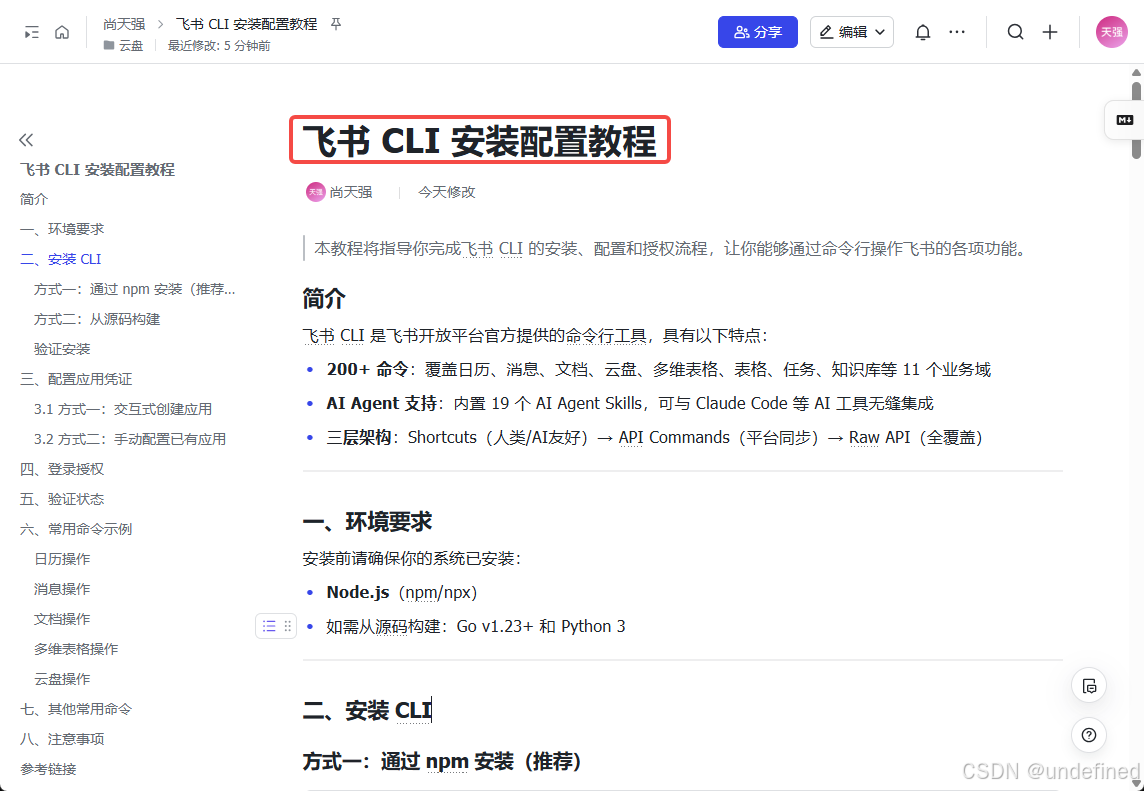Open author avatar beside 尚天强 under title
Screen dimensions: 1144x791
point(315,192)
